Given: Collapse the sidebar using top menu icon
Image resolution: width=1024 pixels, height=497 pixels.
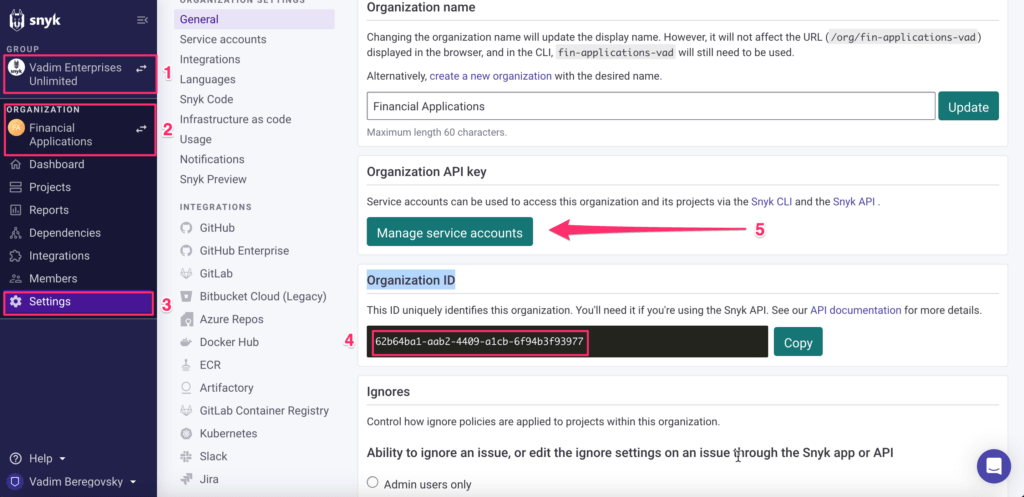Looking at the screenshot, I should point(142,20).
